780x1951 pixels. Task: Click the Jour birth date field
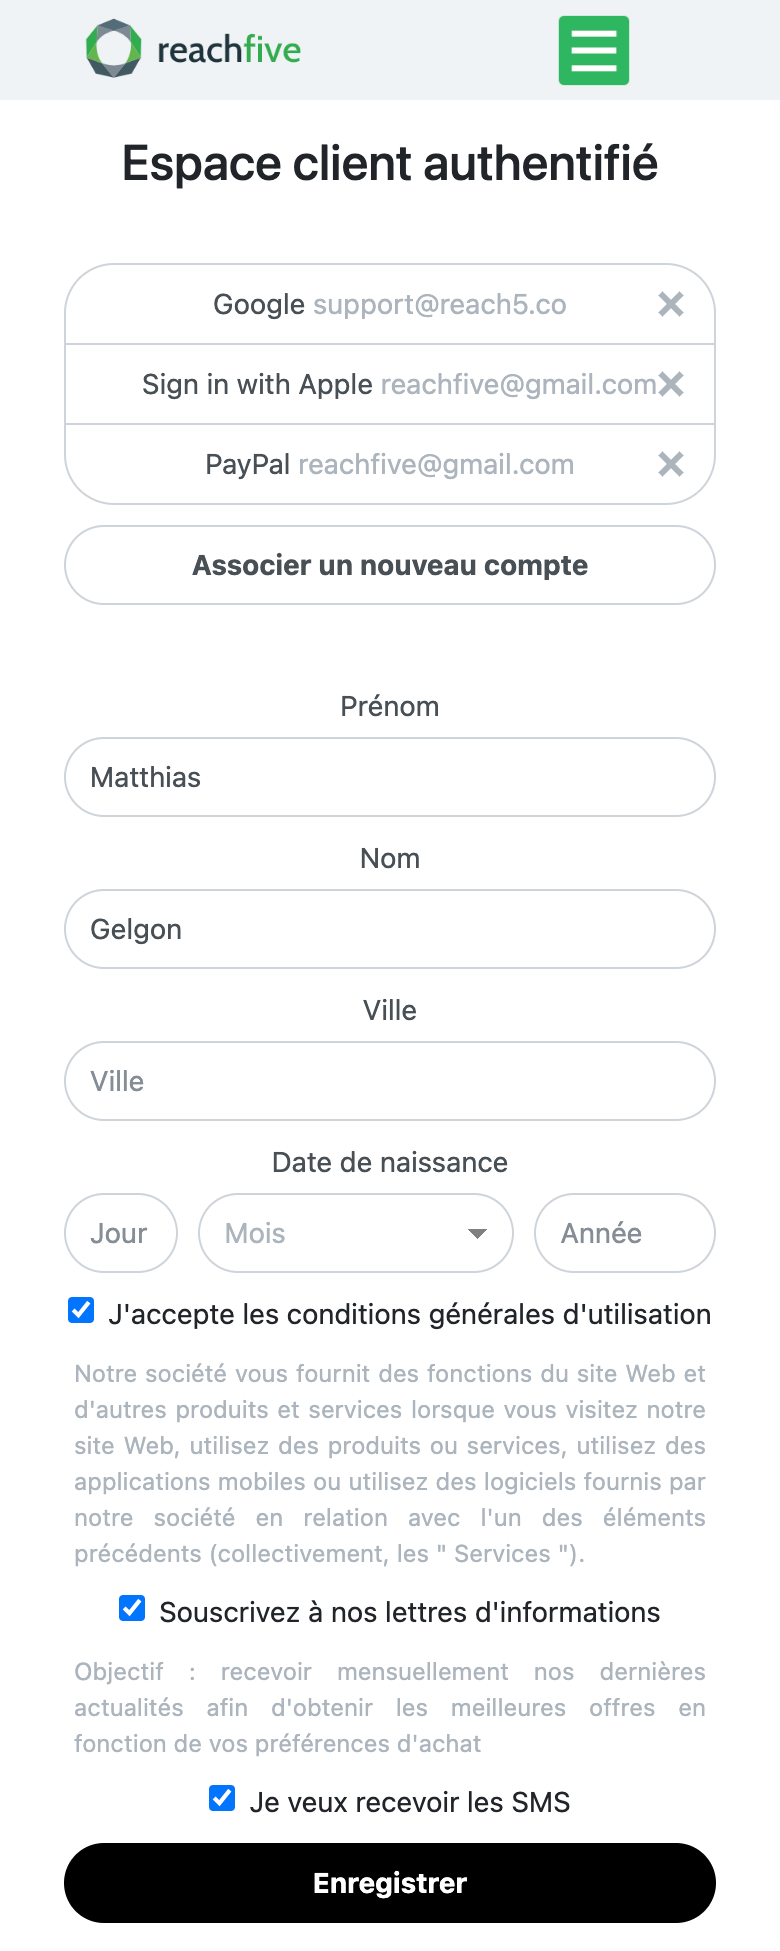pos(121,1233)
